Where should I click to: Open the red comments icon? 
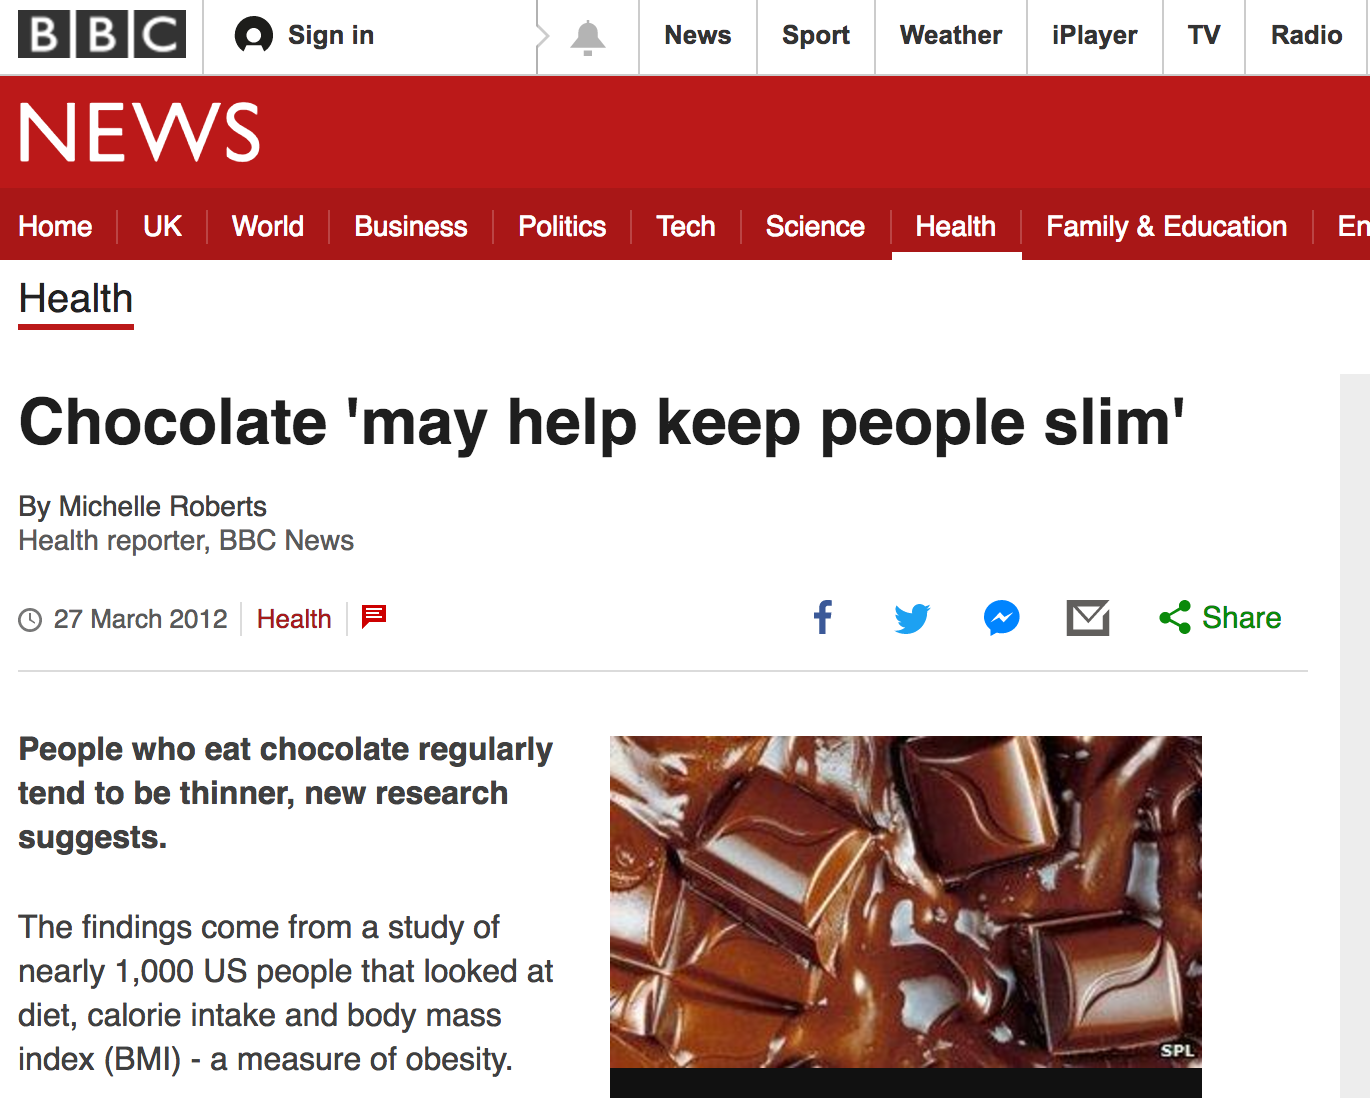click(x=374, y=617)
